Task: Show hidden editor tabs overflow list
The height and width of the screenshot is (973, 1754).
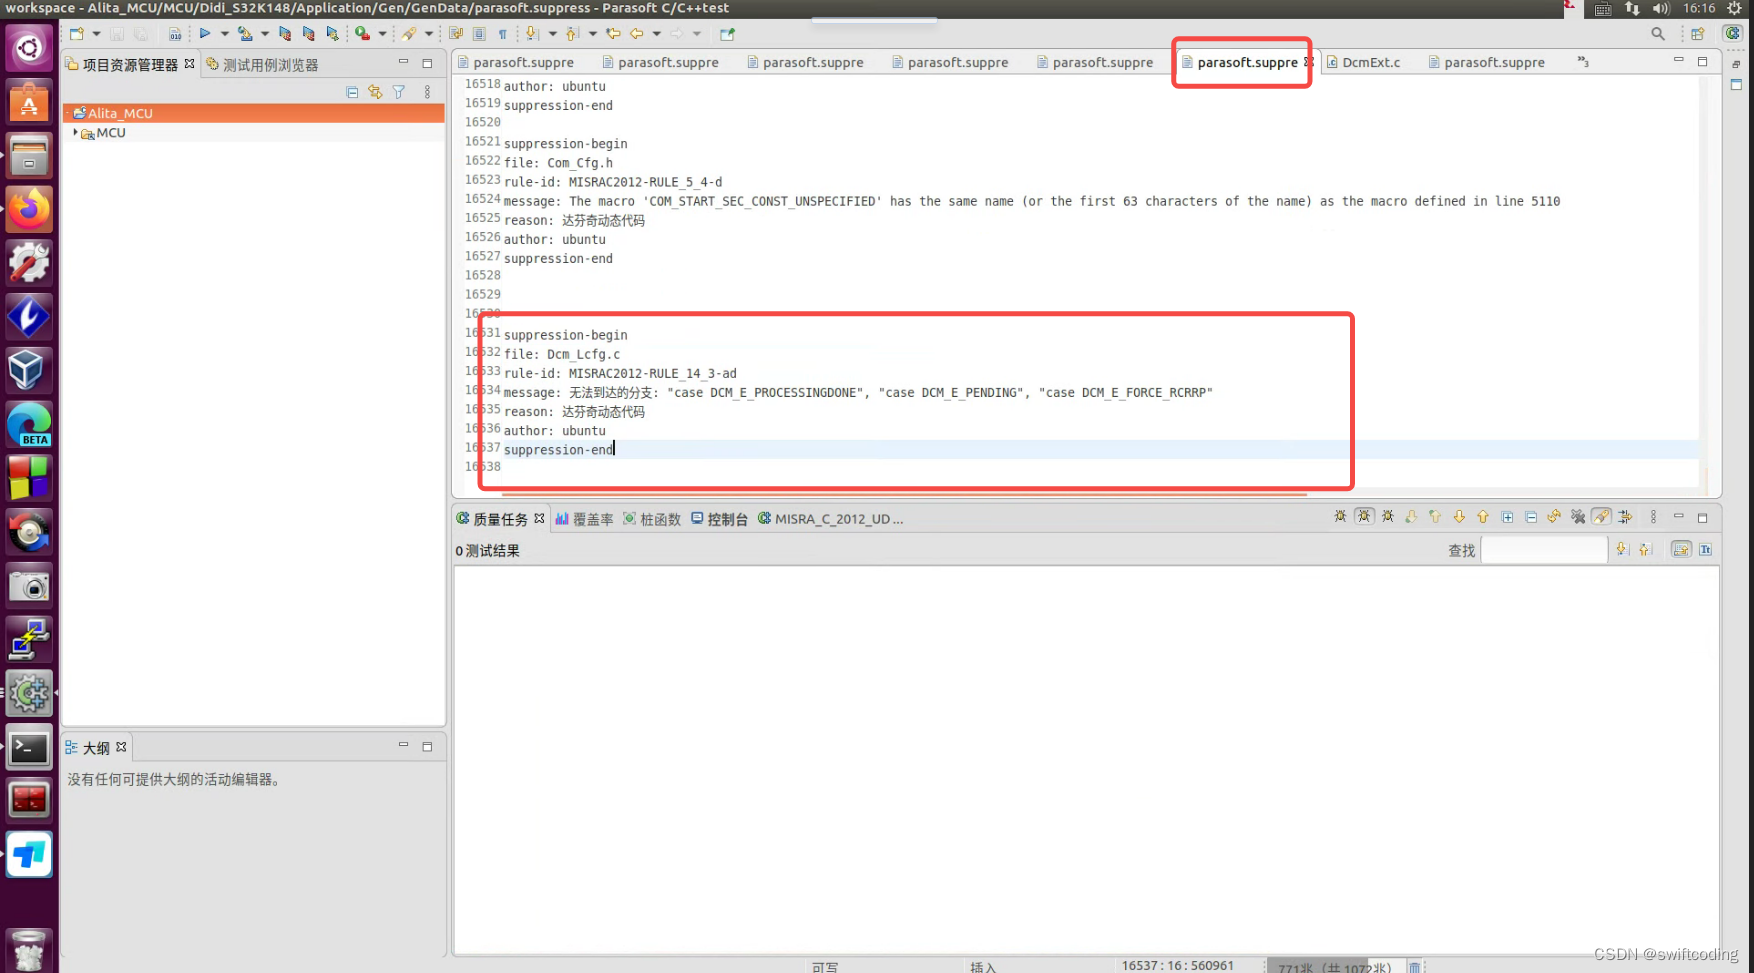Action: click(1583, 62)
